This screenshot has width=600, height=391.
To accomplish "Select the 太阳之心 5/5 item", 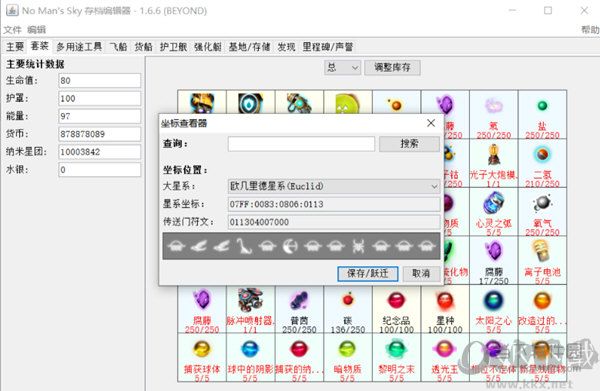I will (x=494, y=309).
